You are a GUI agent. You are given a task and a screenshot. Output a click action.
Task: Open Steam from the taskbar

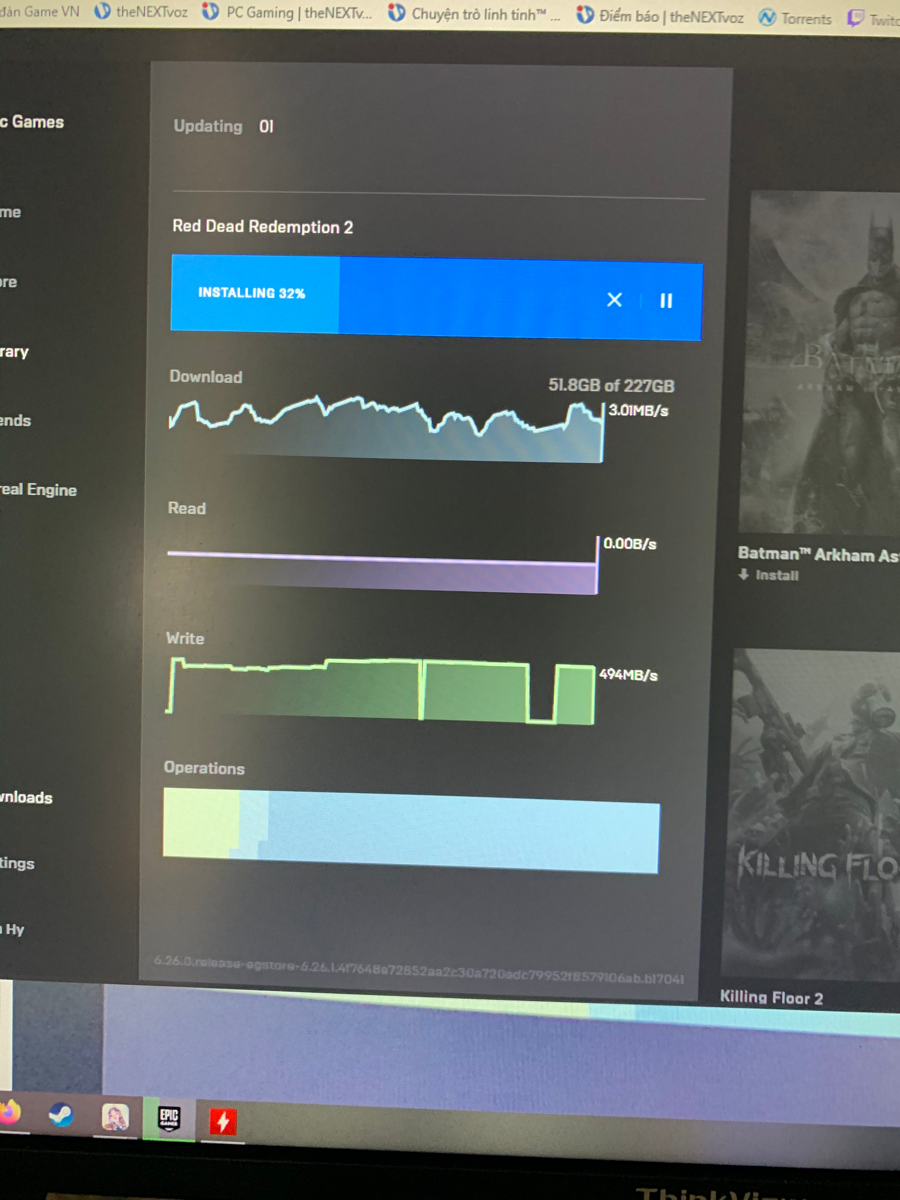61,1114
